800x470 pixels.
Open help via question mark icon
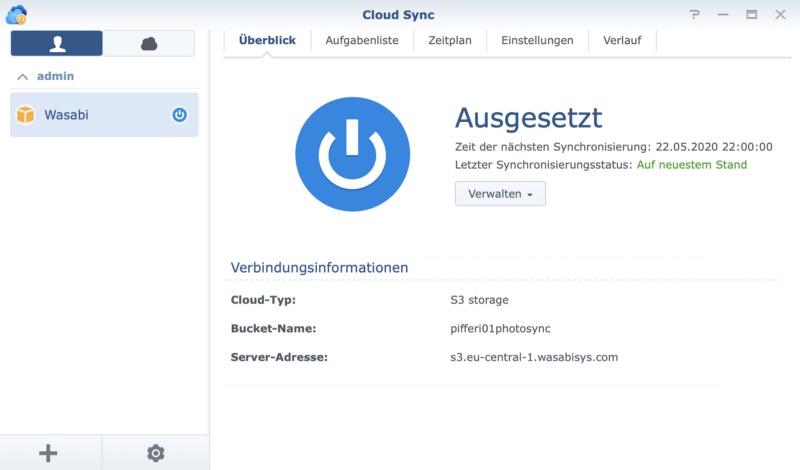click(694, 14)
